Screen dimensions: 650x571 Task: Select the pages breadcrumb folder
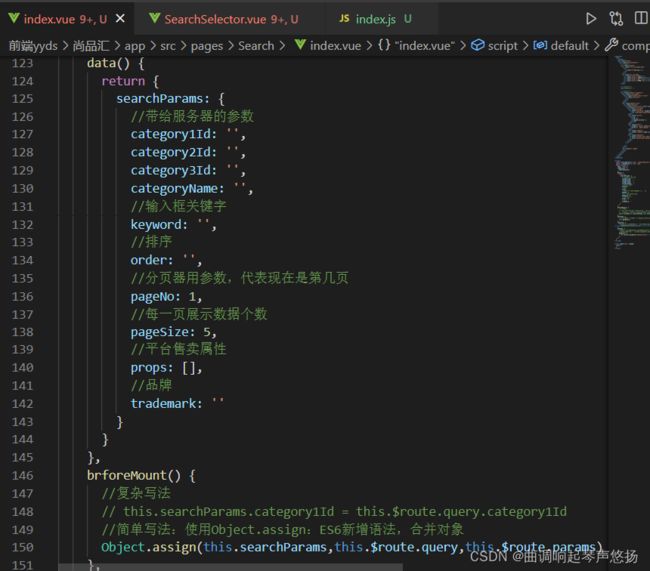click(x=207, y=46)
